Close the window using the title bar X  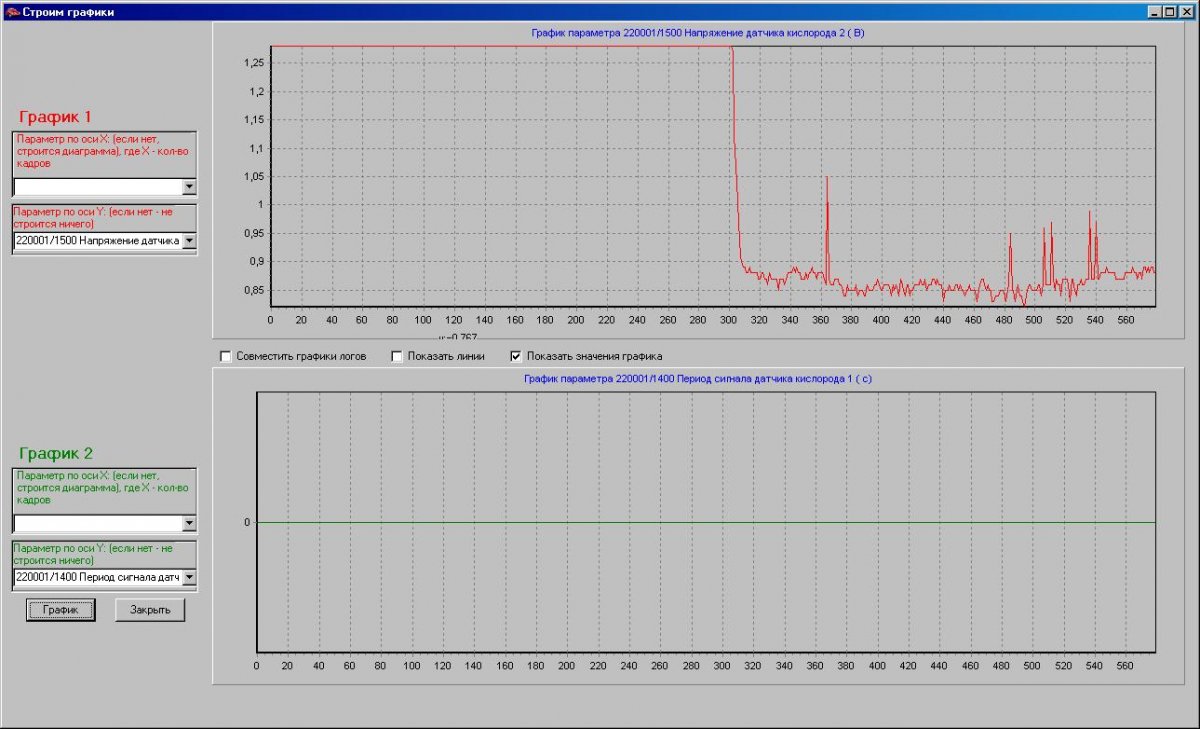1187,12
